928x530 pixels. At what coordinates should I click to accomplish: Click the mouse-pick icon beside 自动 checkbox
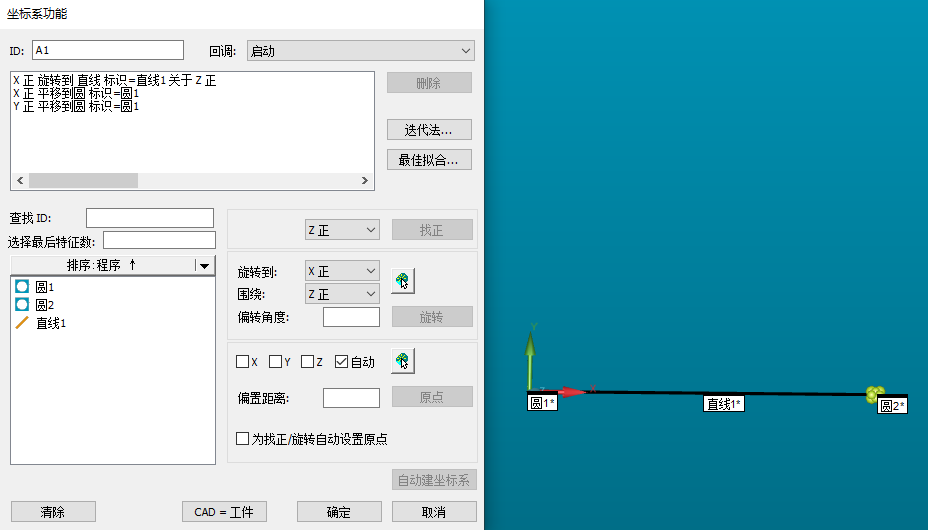tap(402, 361)
